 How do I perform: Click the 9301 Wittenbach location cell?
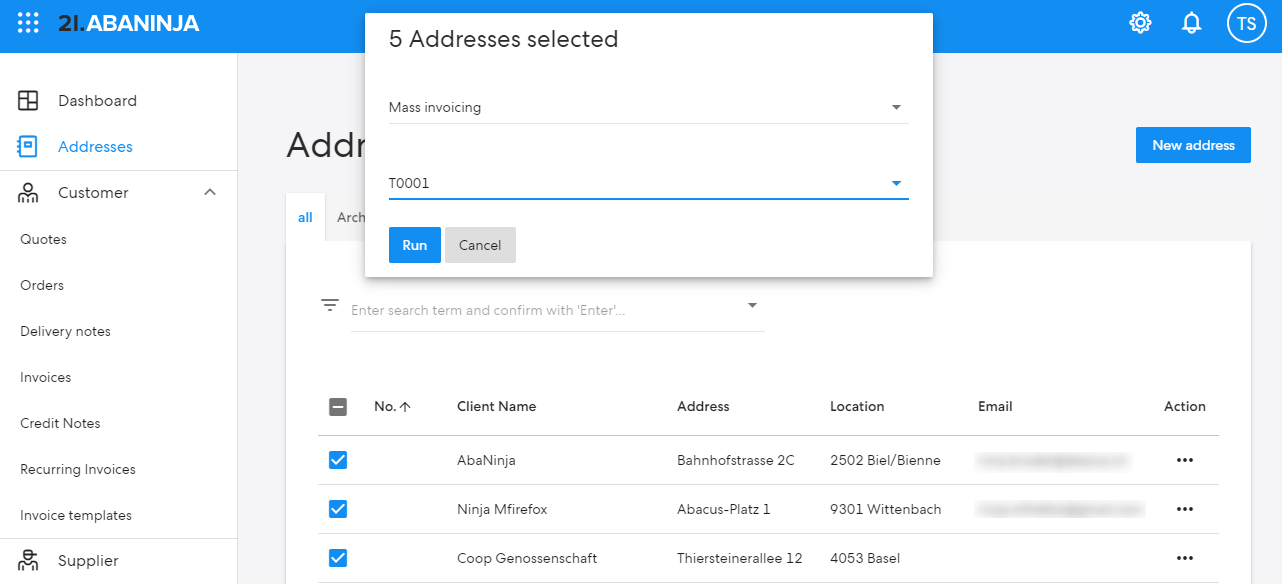click(x=886, y=510)
